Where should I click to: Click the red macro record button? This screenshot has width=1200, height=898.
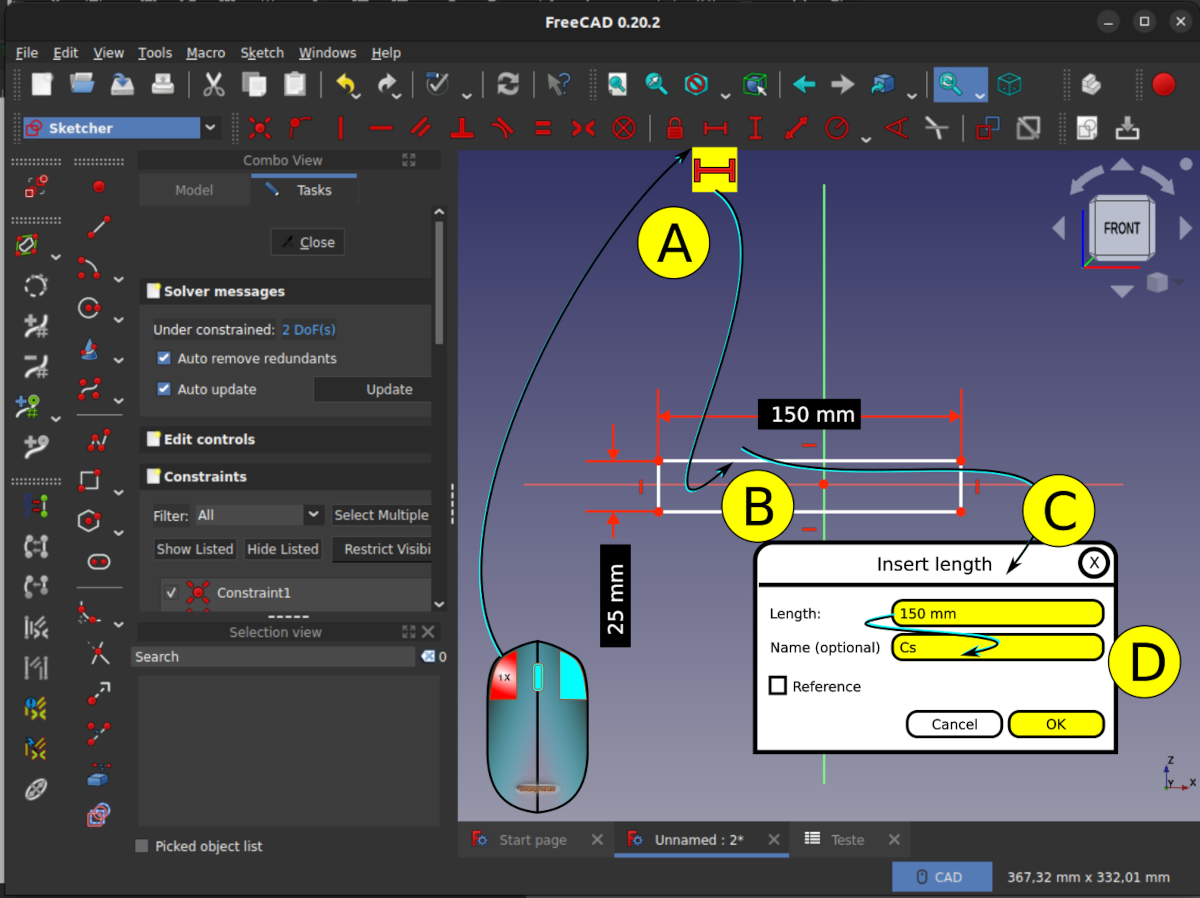pos(1163,85)
